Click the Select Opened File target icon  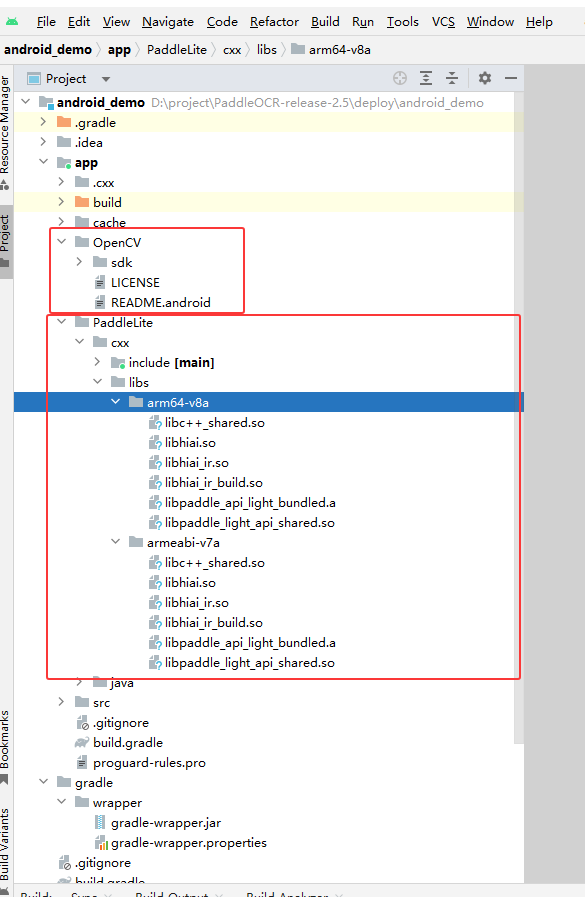pos(400,78)
